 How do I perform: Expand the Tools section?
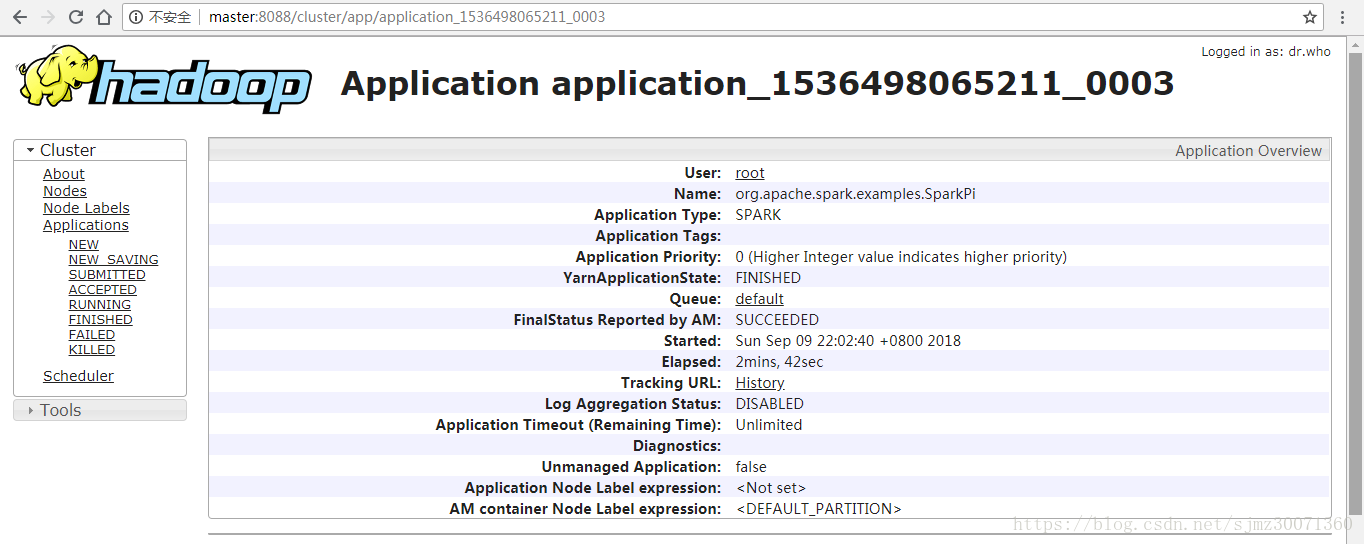[x=100, y=410]
